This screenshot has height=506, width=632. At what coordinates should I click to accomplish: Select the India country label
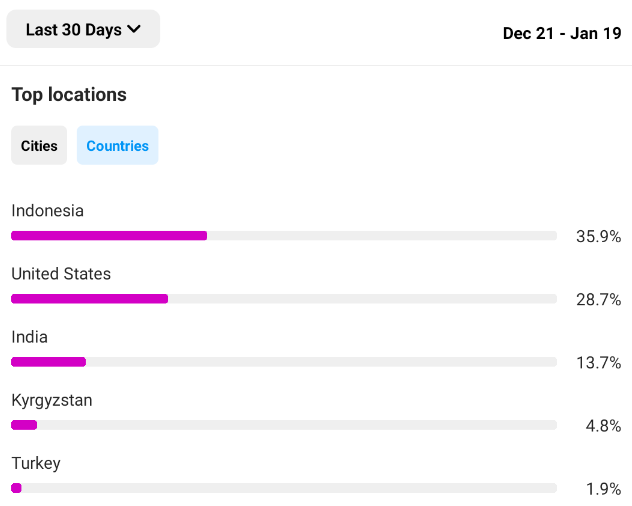click(x=29, y=337)
